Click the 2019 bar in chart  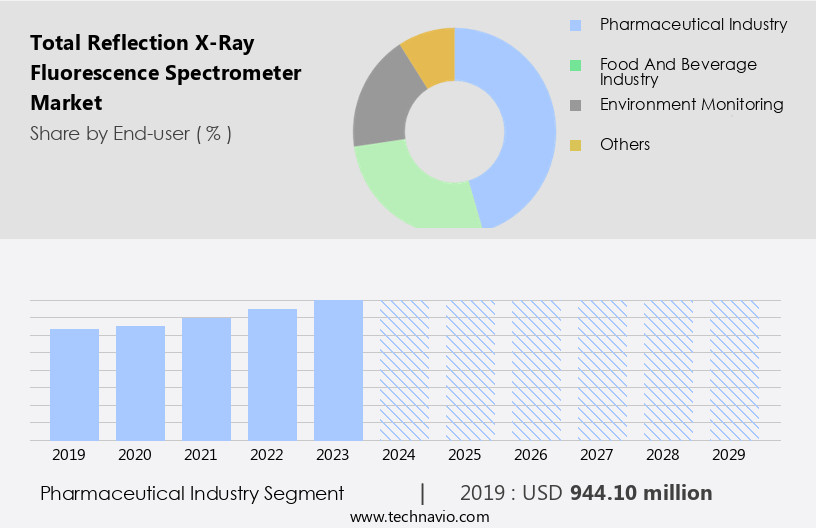[74, 385]
